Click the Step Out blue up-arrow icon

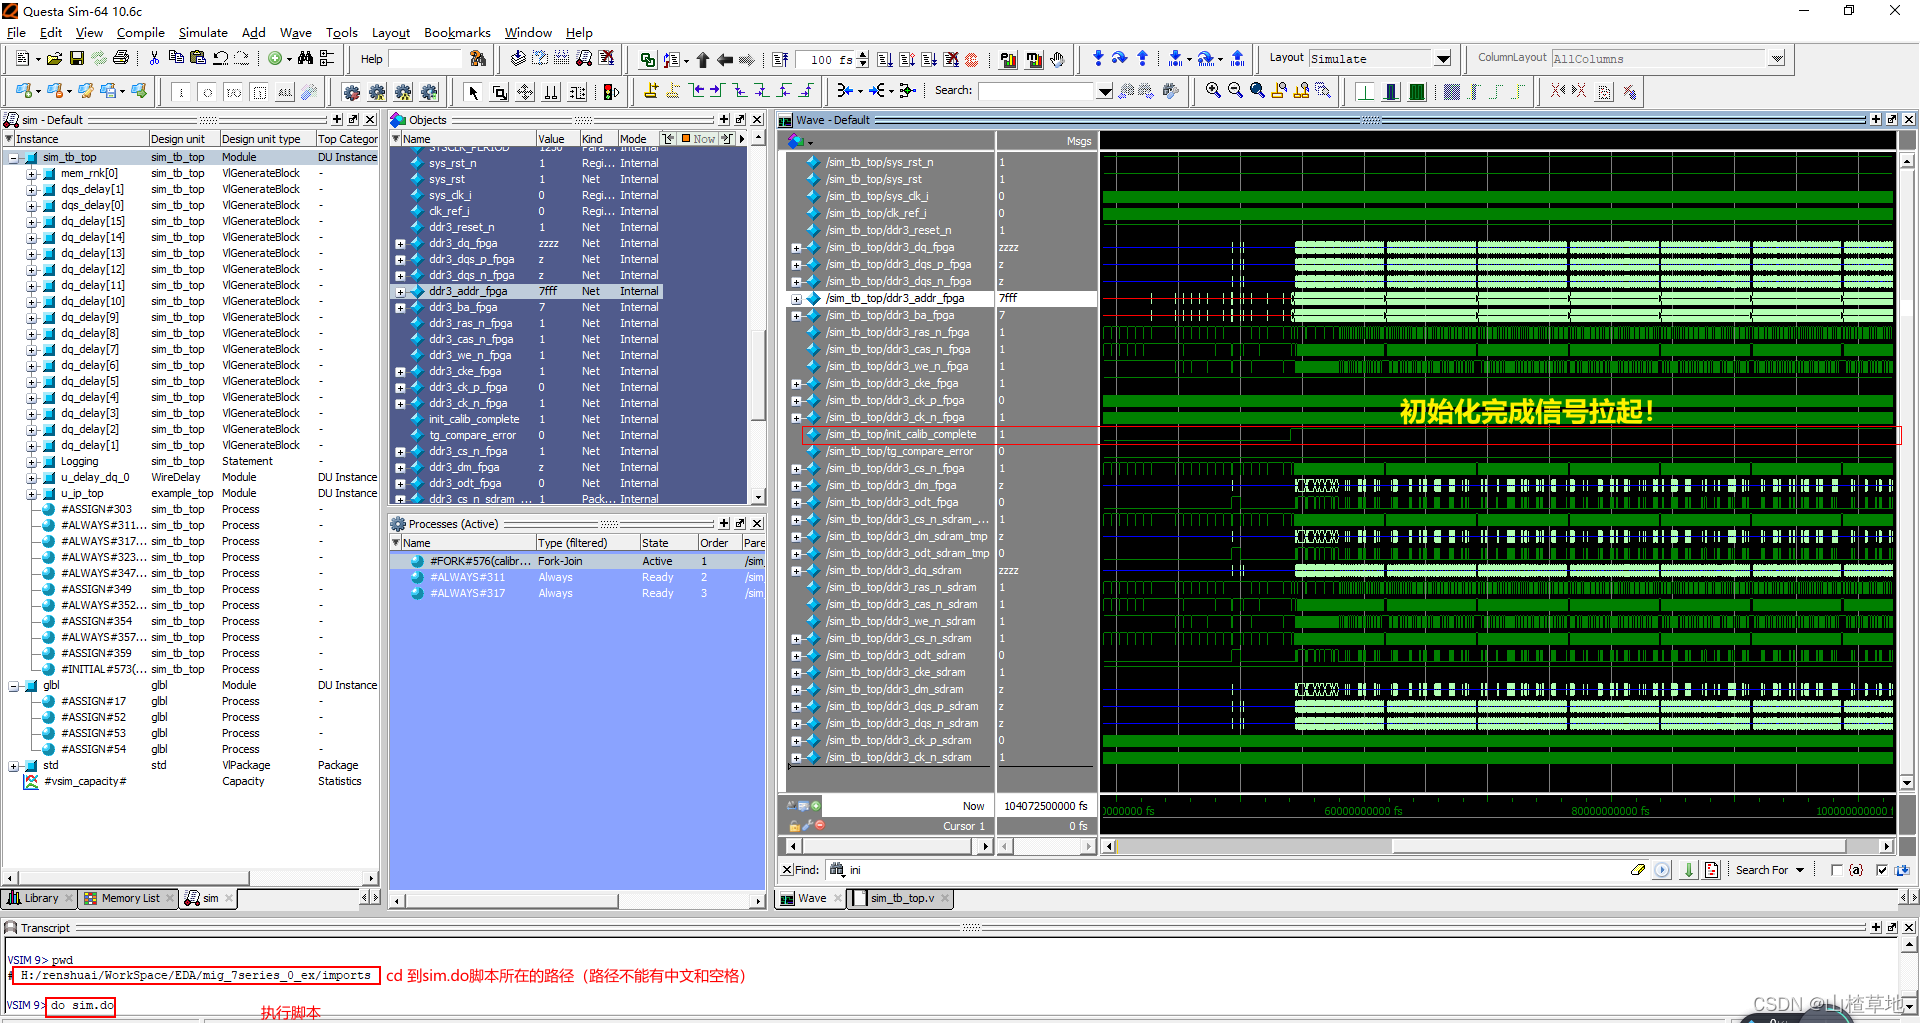(x=1142, y=59)
